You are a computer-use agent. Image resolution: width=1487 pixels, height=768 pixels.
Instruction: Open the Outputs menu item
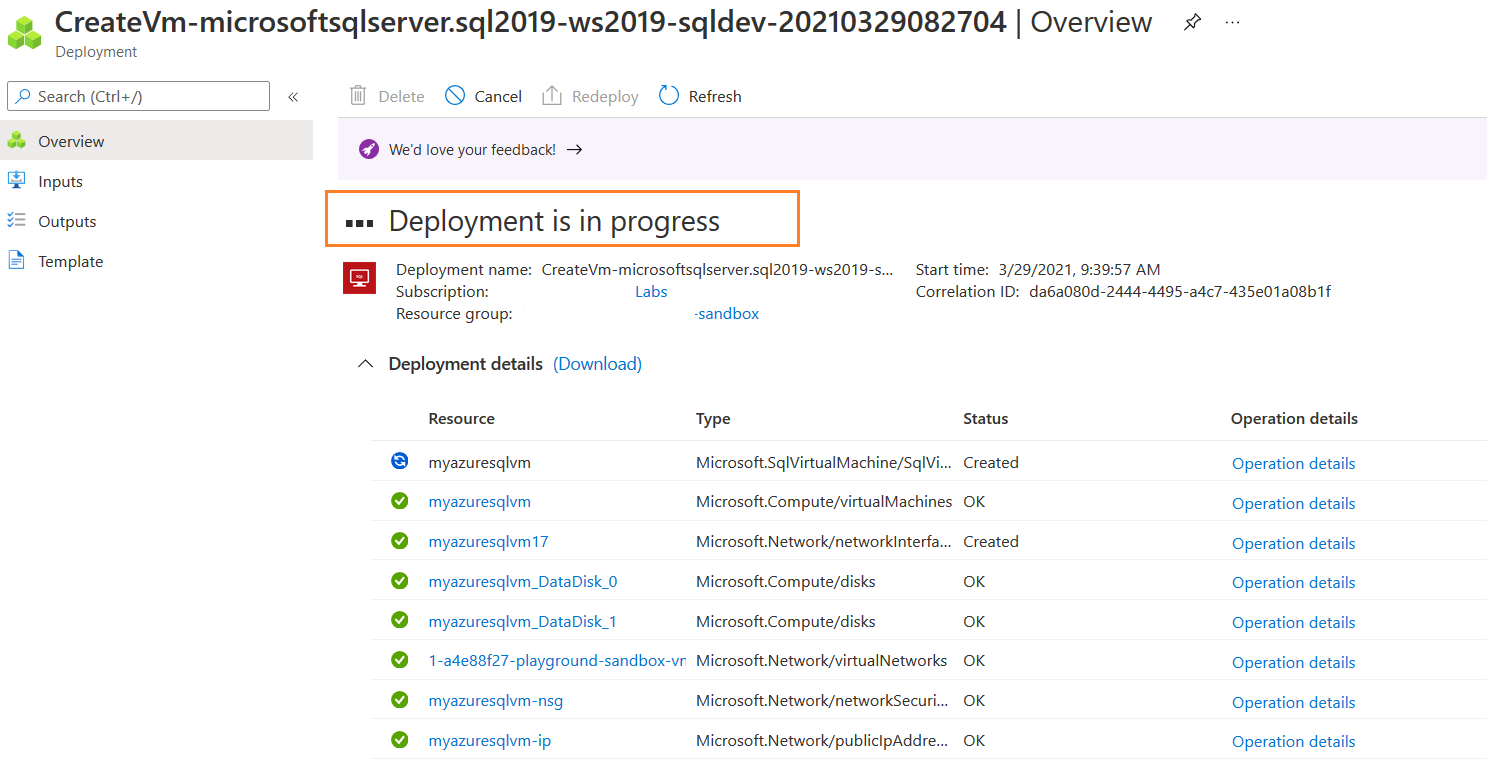tap(67, 222)
